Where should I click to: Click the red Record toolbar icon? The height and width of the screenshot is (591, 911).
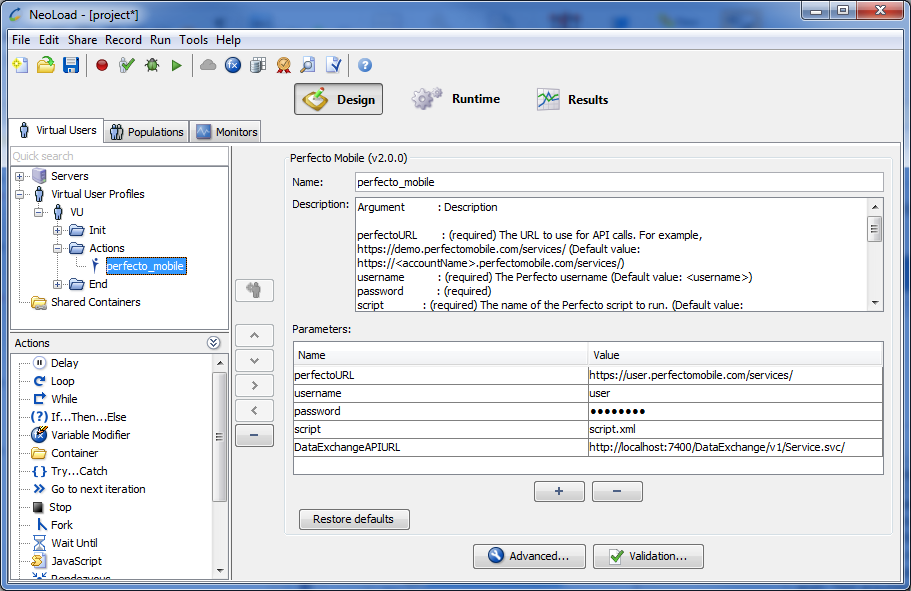click(x=102, y=65)
